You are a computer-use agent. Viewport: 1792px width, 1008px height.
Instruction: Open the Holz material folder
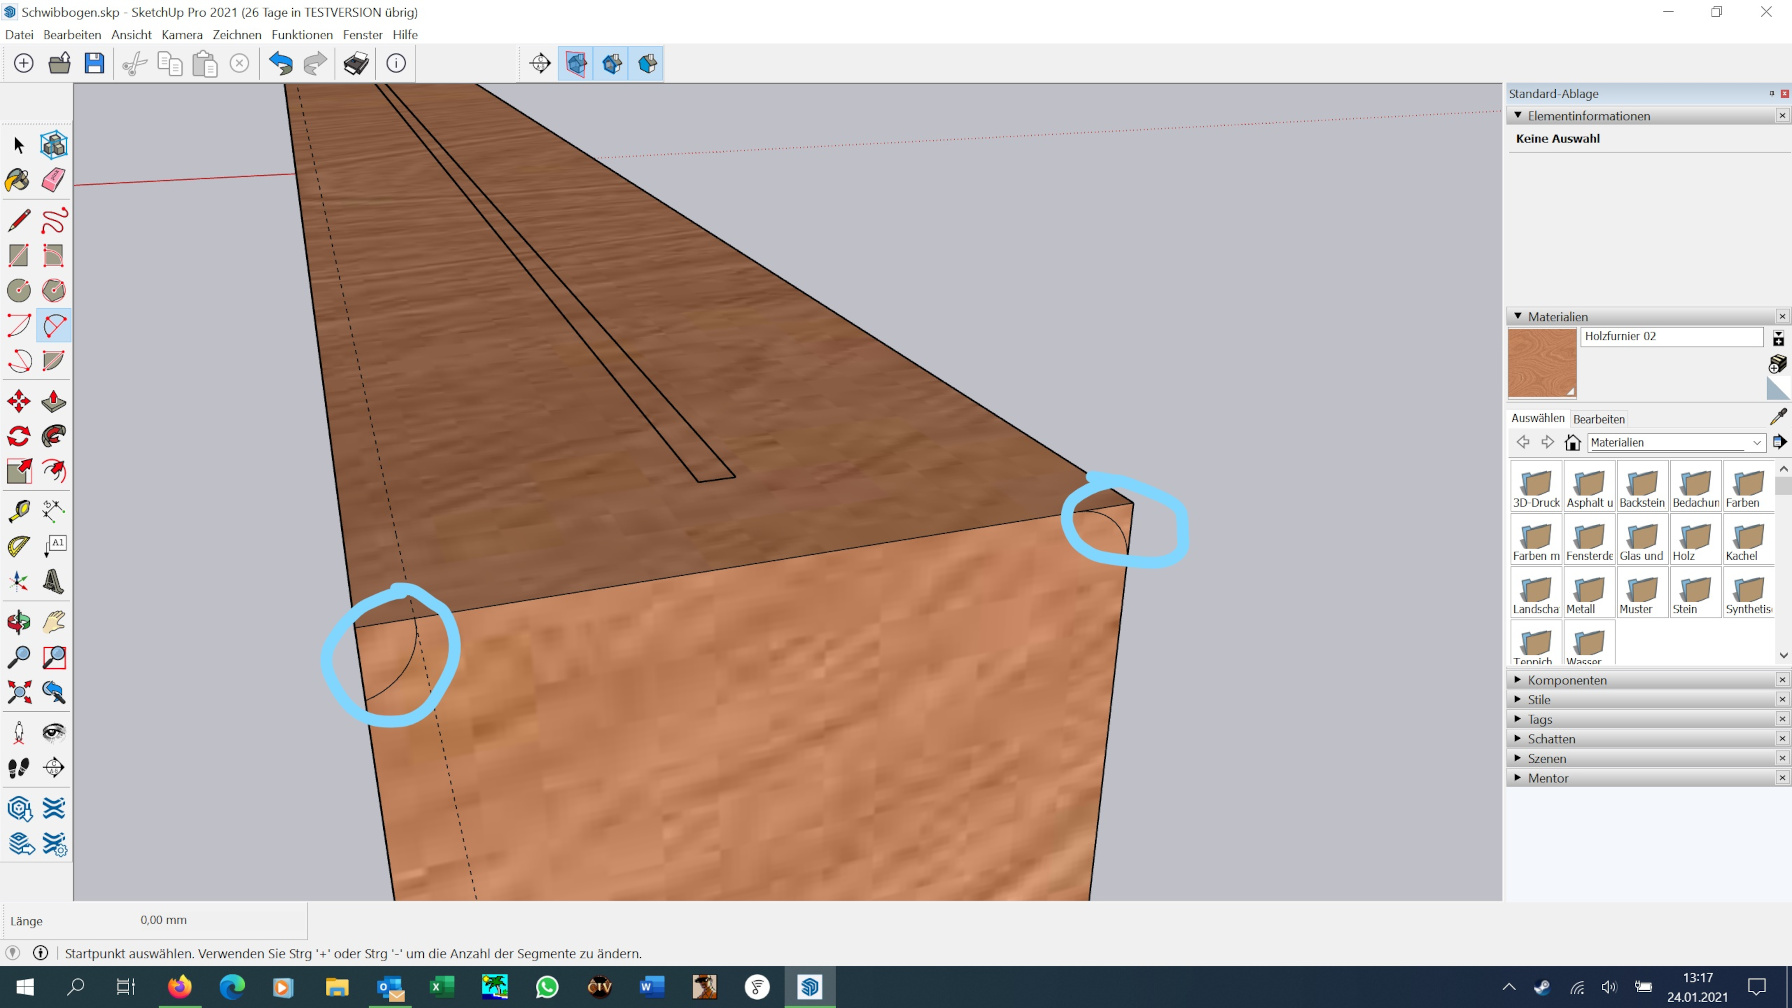(1695, 541)
